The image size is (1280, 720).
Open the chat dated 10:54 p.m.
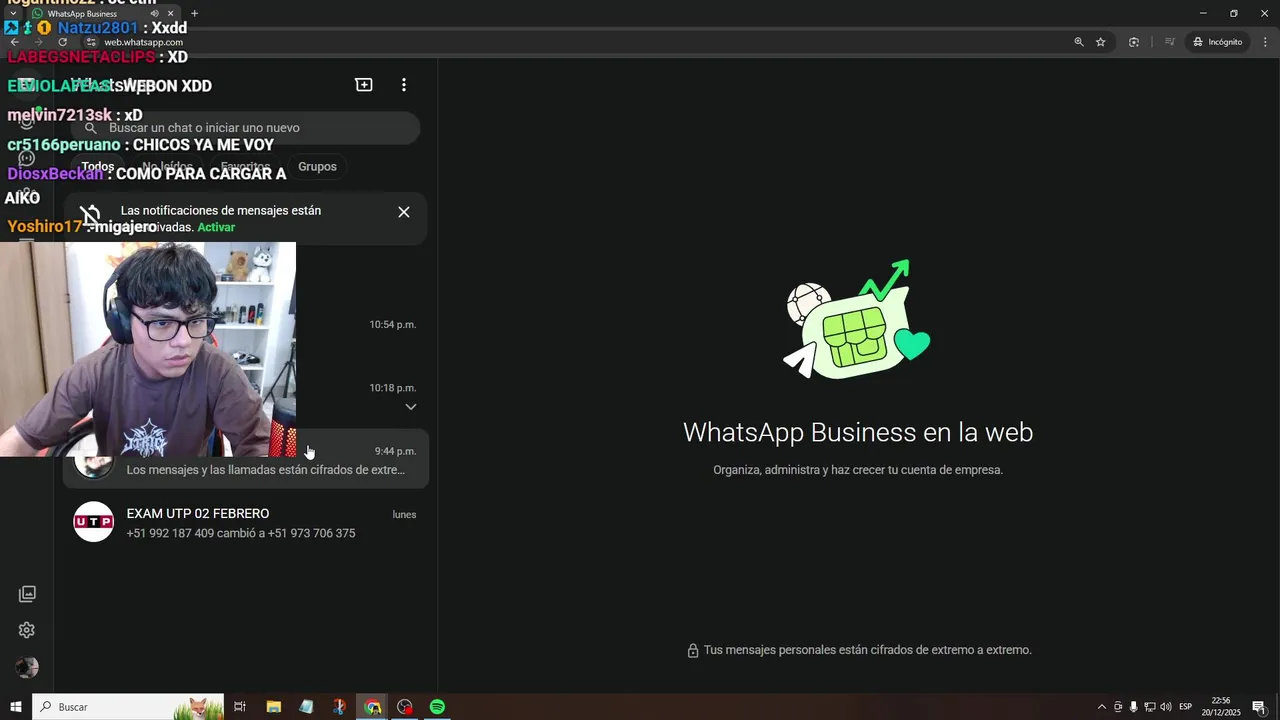(x=245, y=333)
